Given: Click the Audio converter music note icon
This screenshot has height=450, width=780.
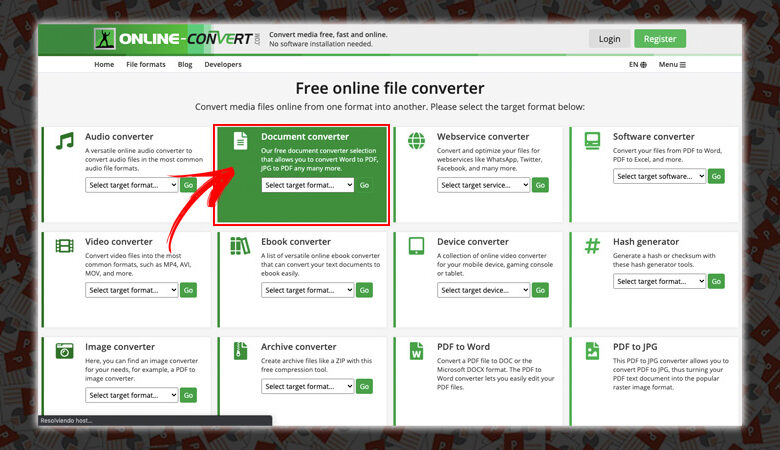Looking at the screenshot, I should click(x=65, y=141).
